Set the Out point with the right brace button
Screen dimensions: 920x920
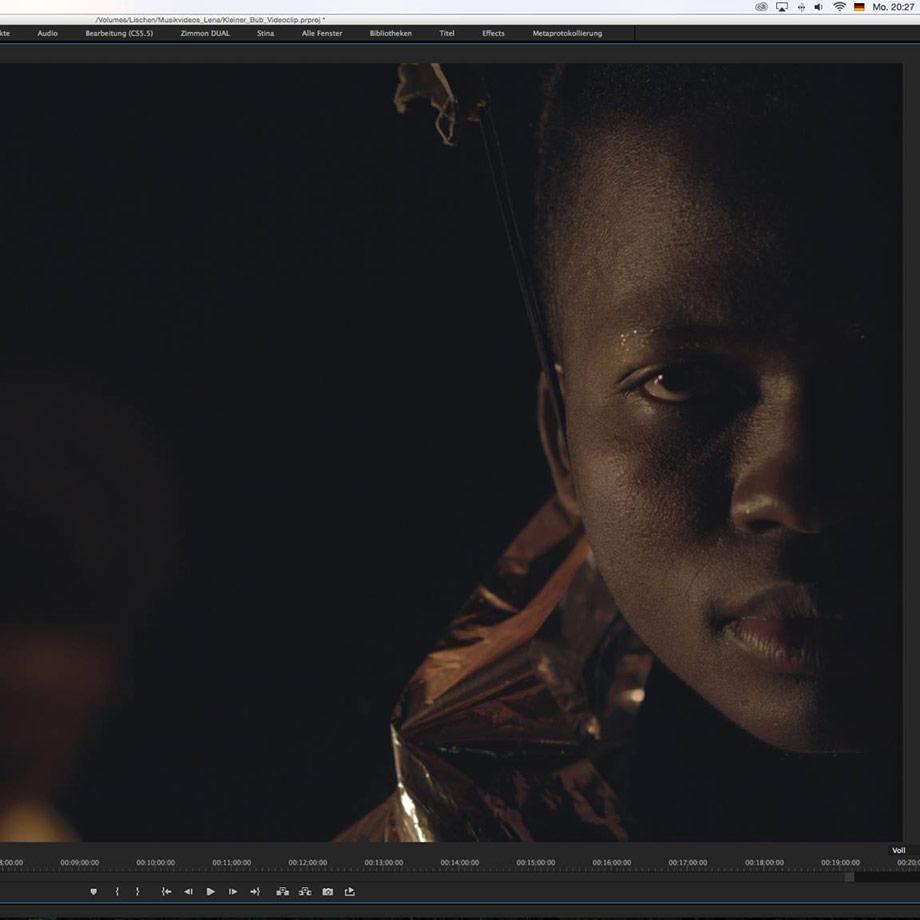point(137,892)
